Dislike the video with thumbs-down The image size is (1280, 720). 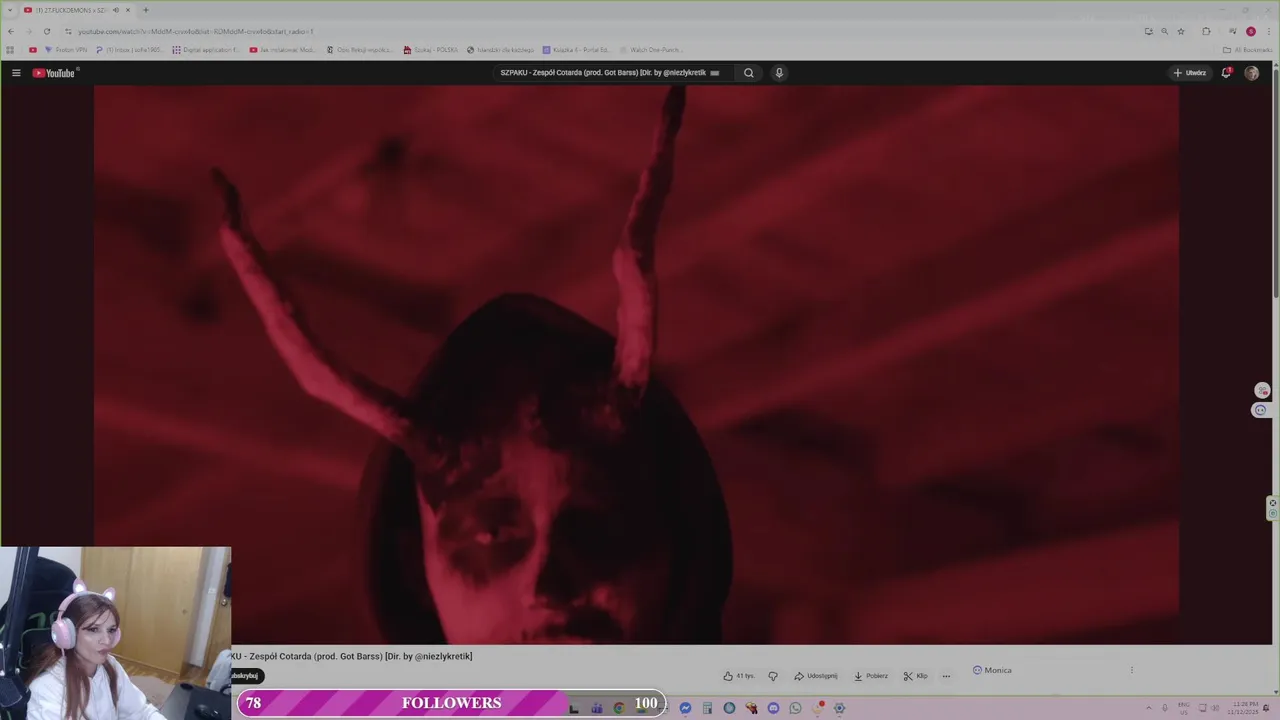coord(773,676)
